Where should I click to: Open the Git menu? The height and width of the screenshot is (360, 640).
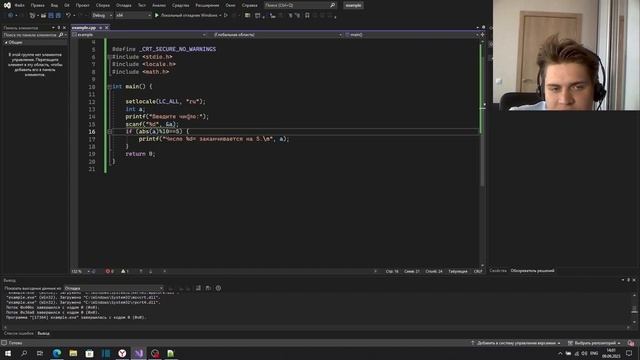point(67,5)
